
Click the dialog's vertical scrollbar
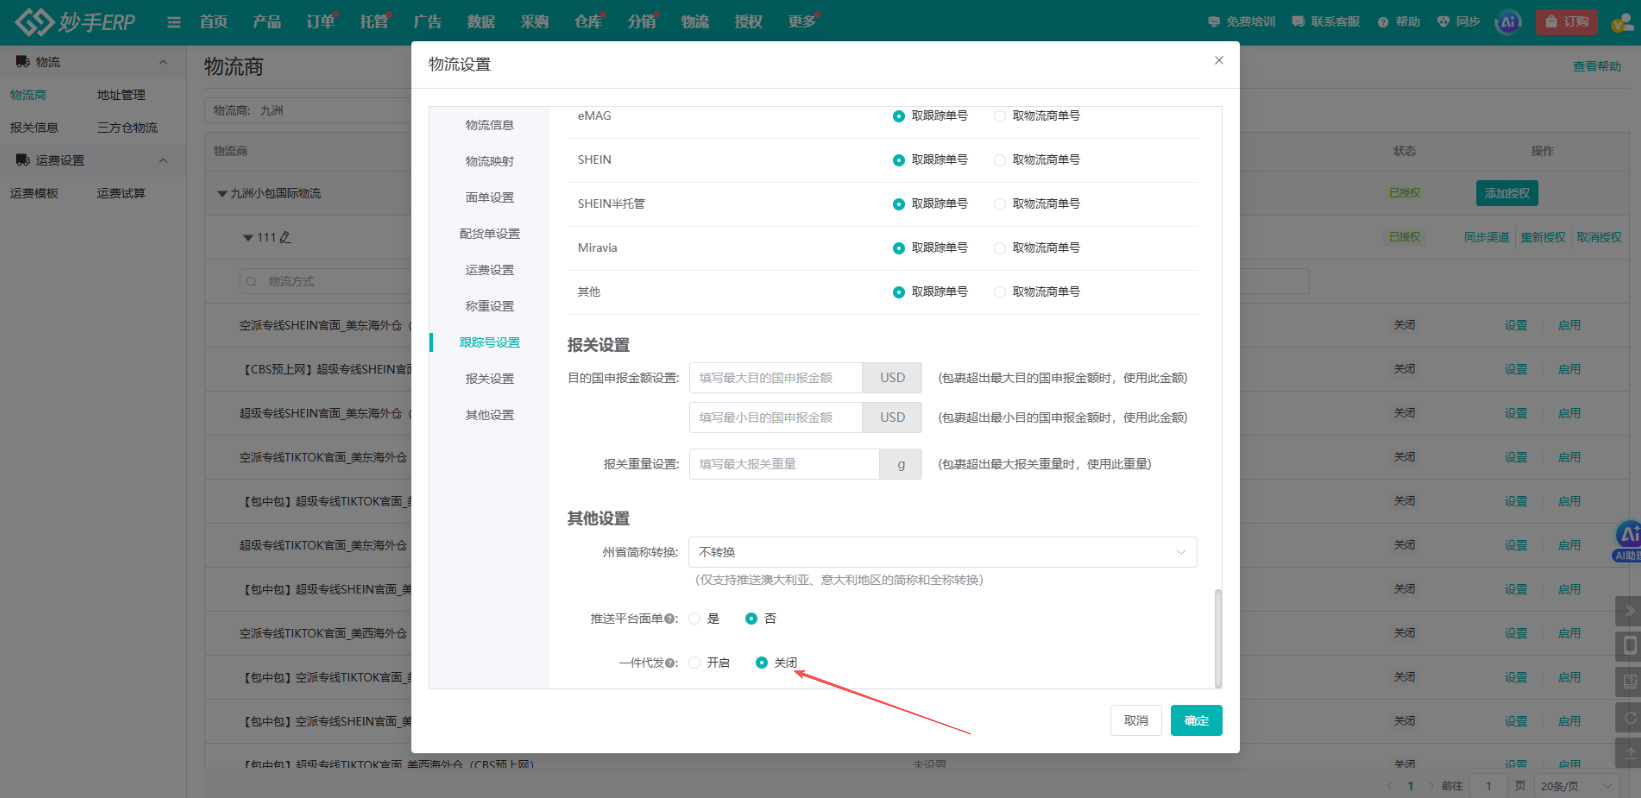(x=1218, y=638)
